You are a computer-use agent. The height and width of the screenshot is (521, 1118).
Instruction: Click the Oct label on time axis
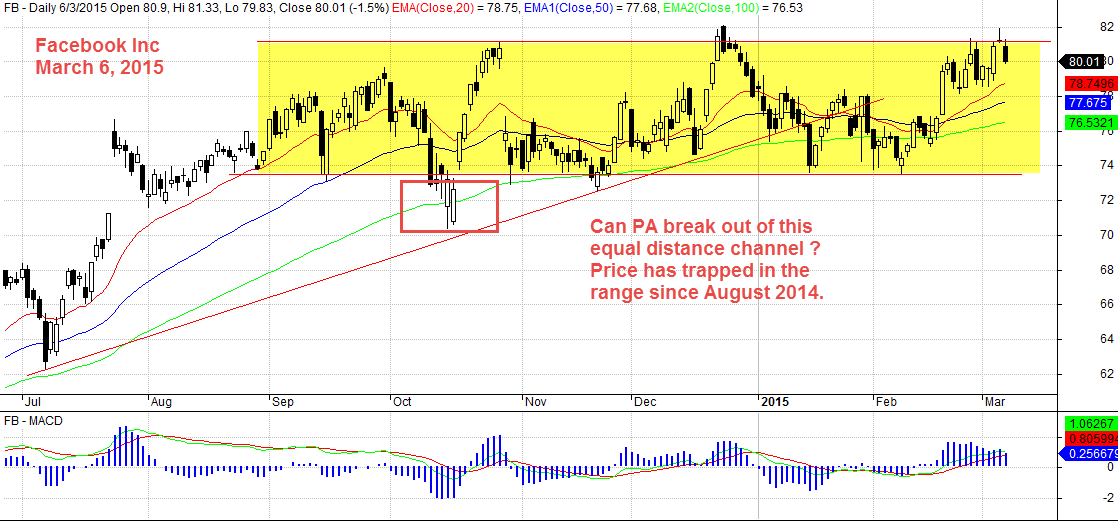click(404, 402)
